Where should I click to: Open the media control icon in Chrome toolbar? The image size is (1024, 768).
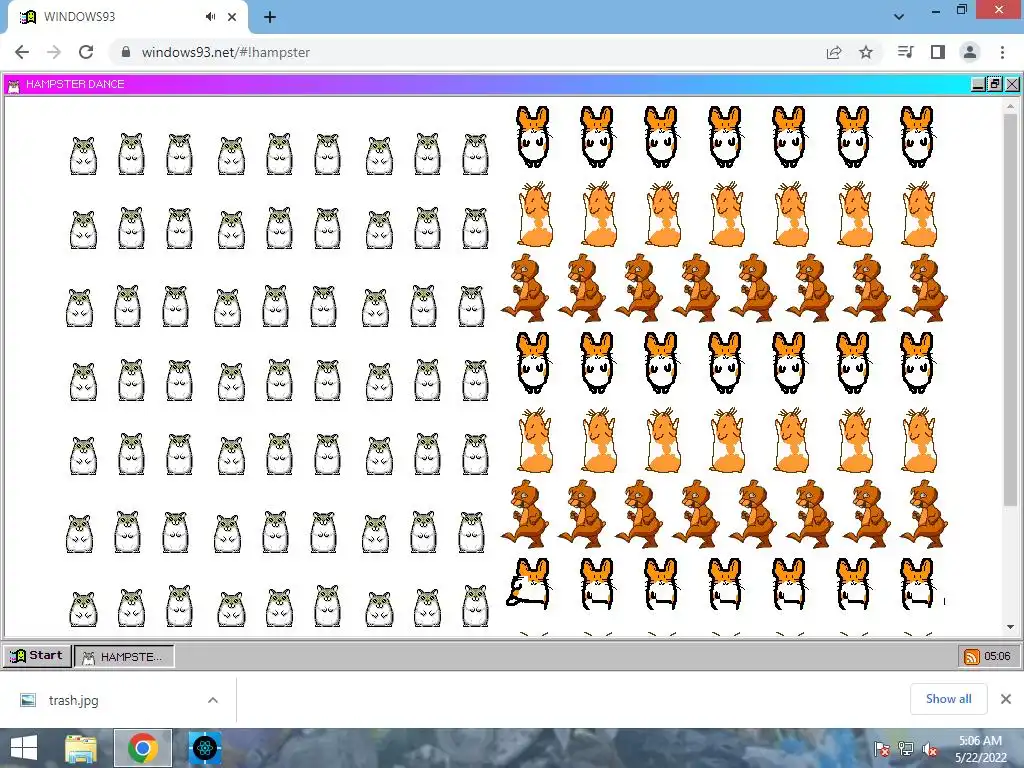905,52
